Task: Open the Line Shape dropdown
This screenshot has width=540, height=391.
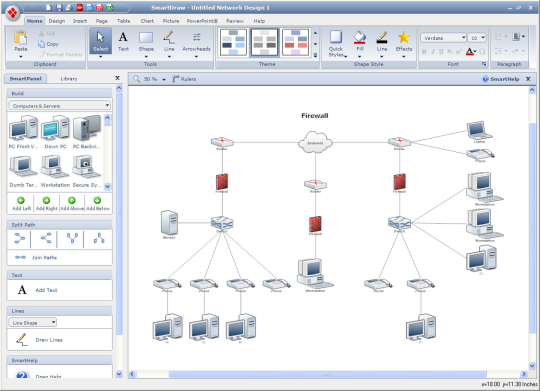Action: 32,322
